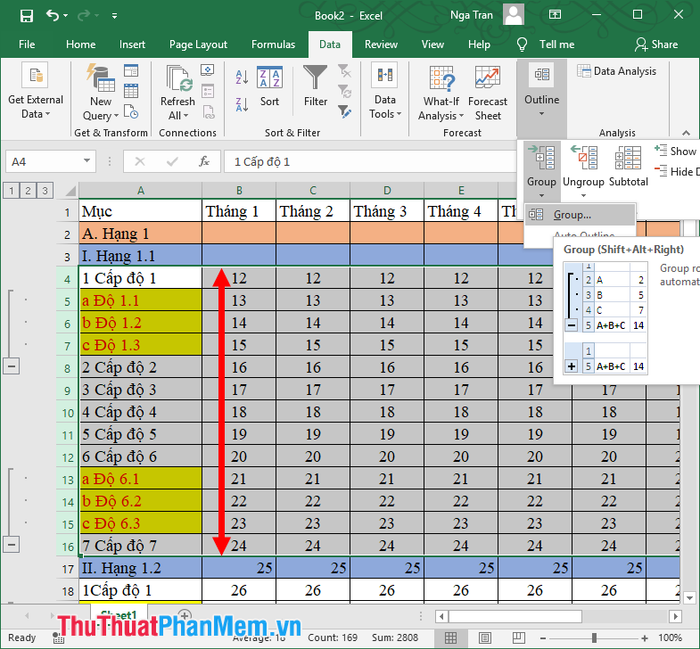
Task: Collapse the row group ending at row 8
Action: click(x=12, y=367)
